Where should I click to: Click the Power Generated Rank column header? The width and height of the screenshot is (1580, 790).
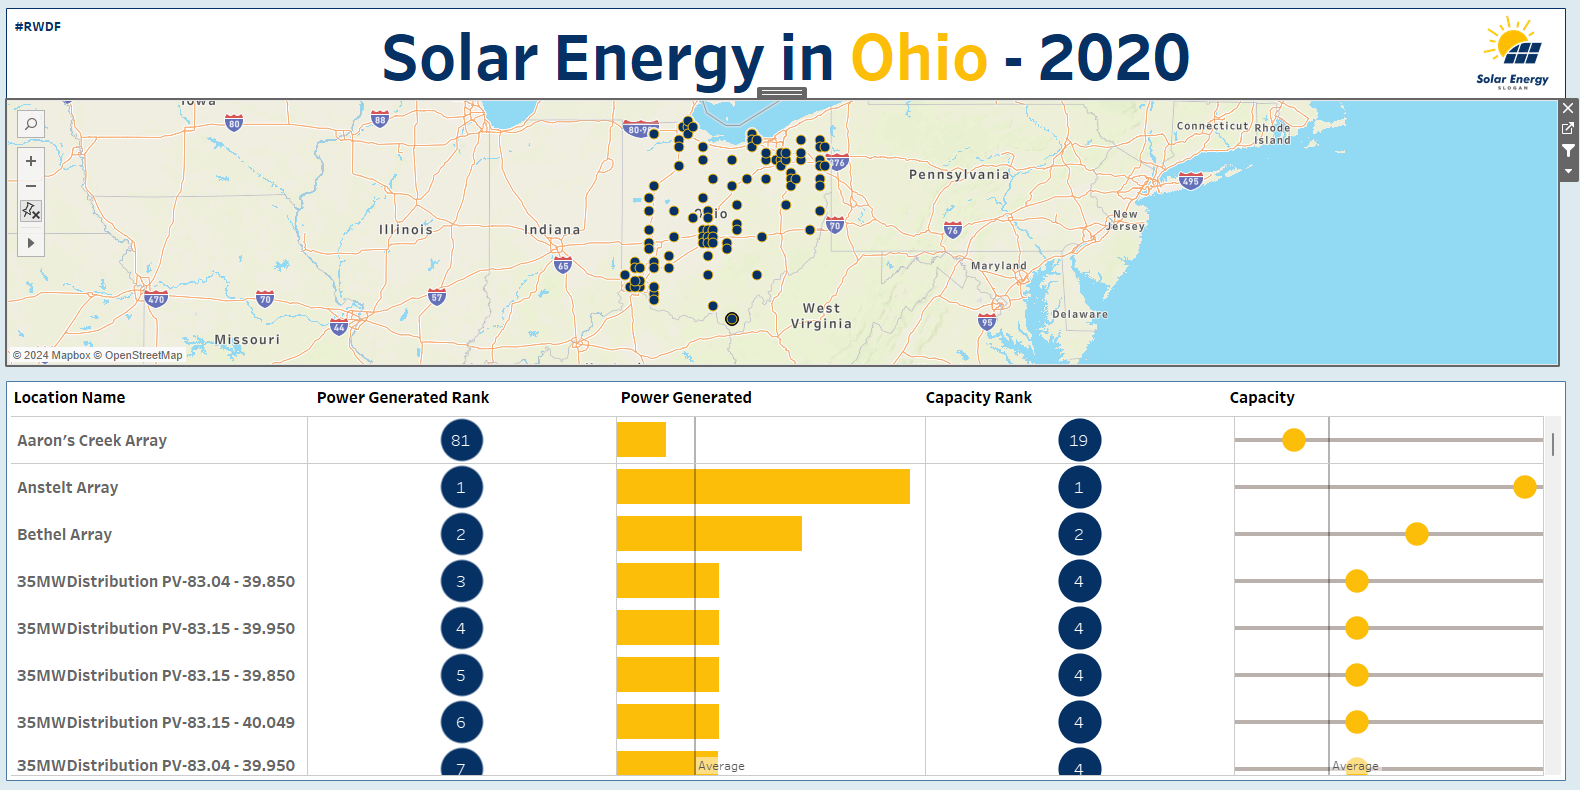click(x=403, y=398)
